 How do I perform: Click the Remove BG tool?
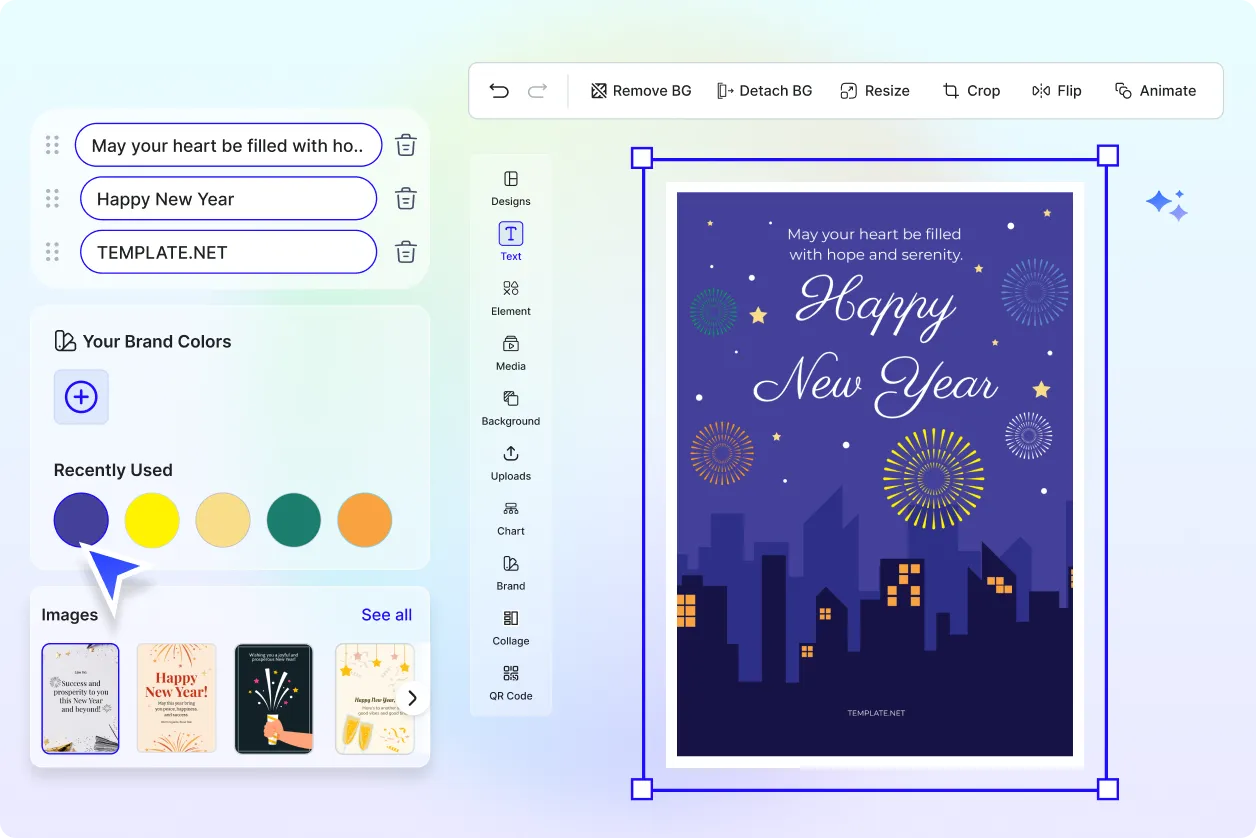point(640,90)
